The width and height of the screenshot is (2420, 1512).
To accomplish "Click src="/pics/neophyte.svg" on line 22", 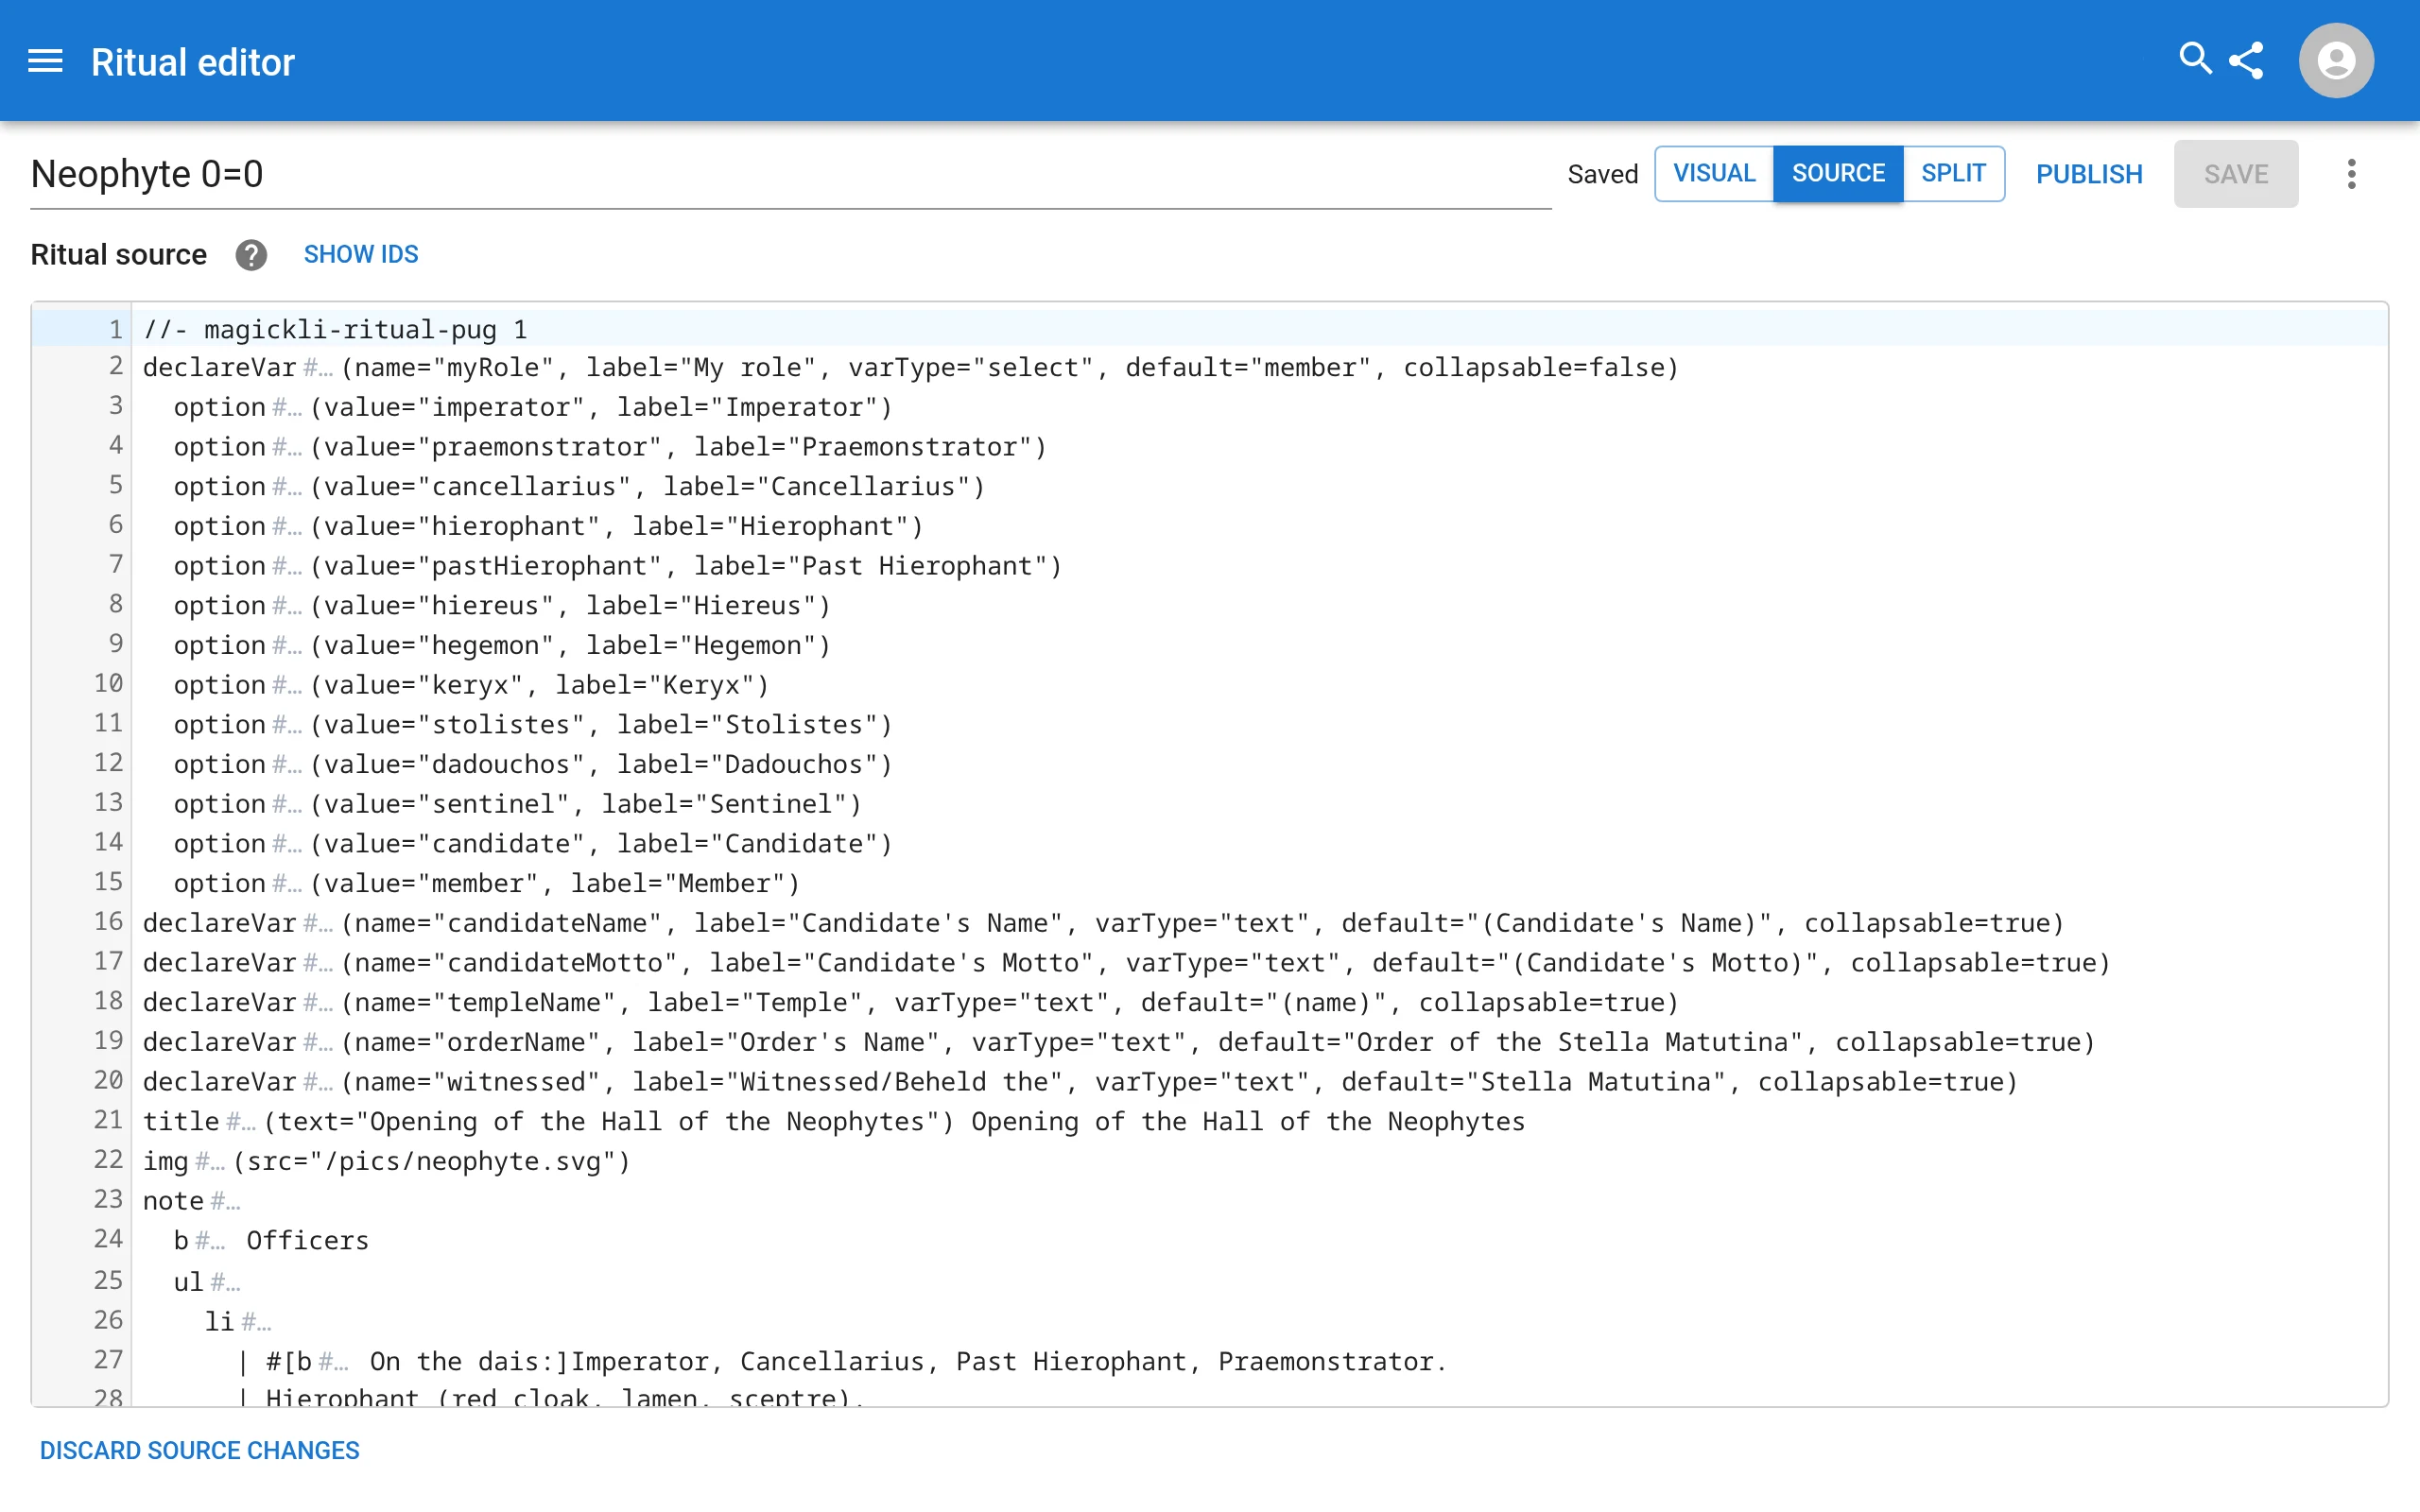I will [x=431, y=1162].
